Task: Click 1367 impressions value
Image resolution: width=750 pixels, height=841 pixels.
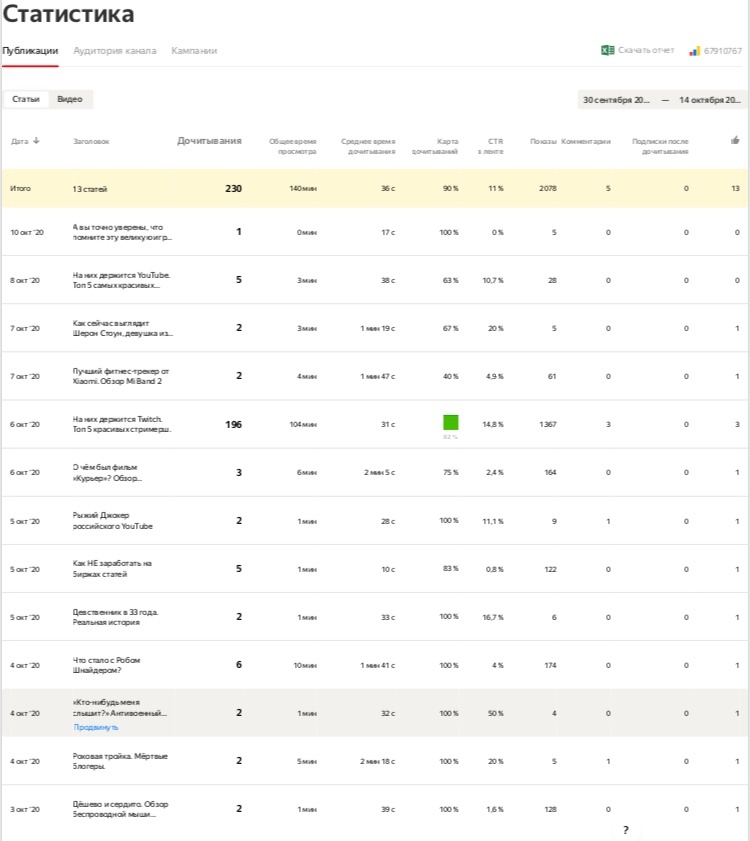Action: point(548,424)
